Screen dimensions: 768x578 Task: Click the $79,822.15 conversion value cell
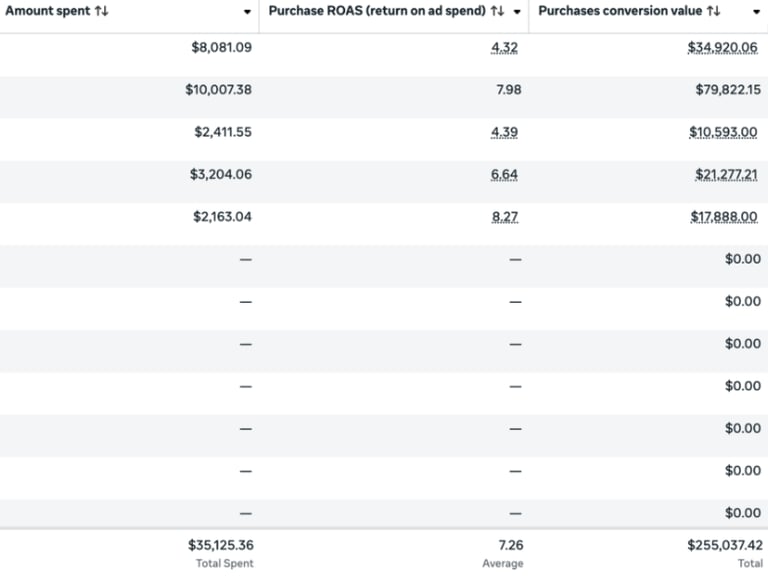point(728,90)
